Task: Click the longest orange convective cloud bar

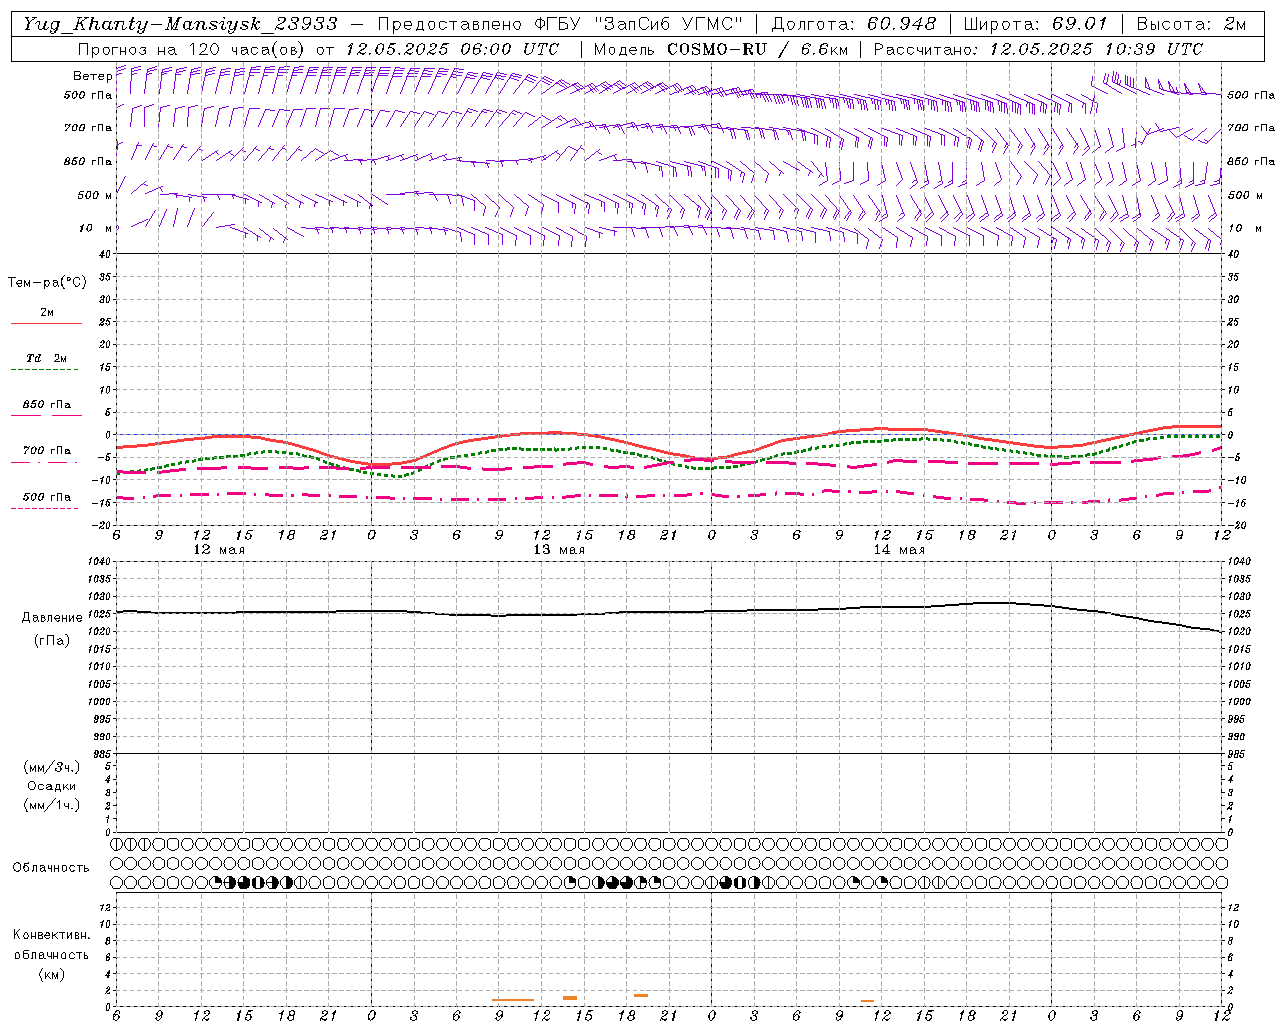Action: tap(513, 1000)
